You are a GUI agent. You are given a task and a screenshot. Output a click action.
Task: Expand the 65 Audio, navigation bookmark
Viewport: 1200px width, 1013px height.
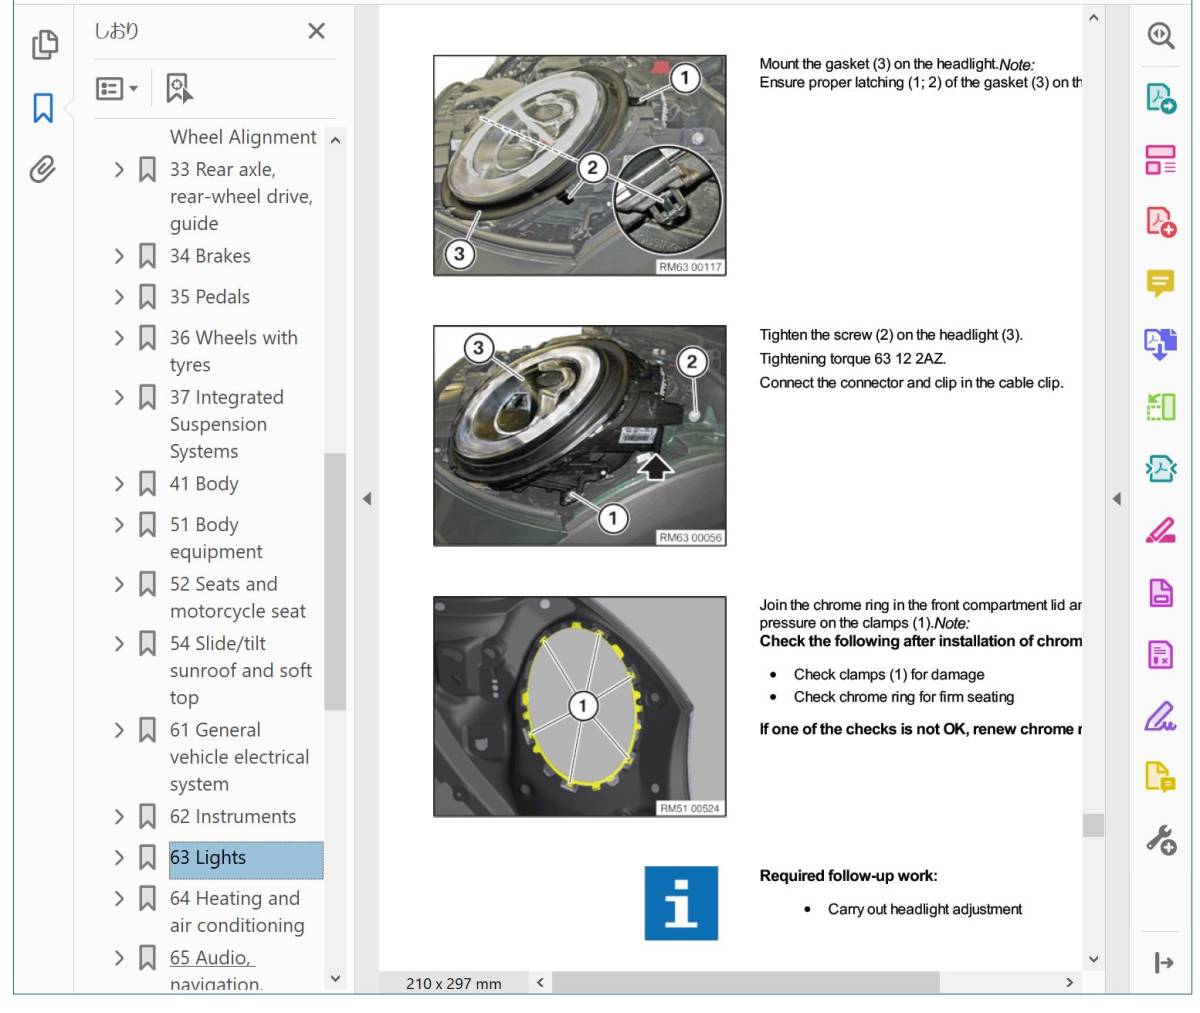point(119,958)
